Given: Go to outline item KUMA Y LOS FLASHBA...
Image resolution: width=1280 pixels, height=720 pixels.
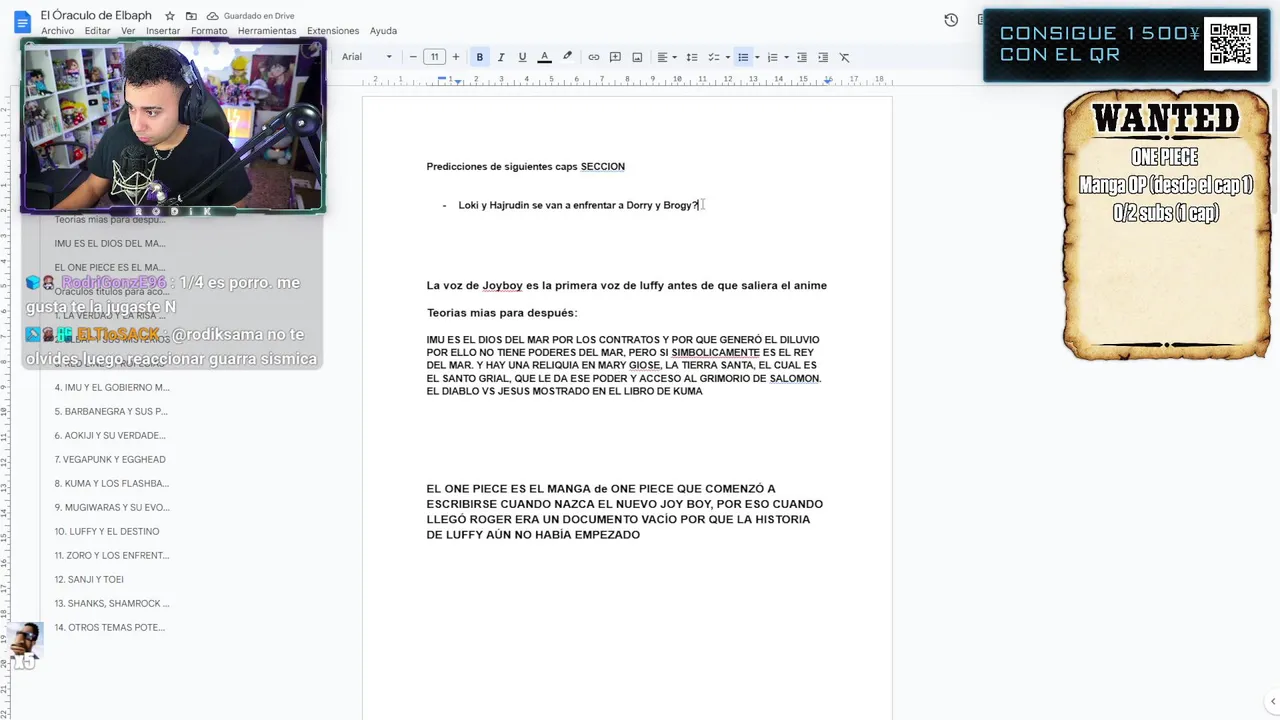Looking at the screenshot, I should click(112, 483).
